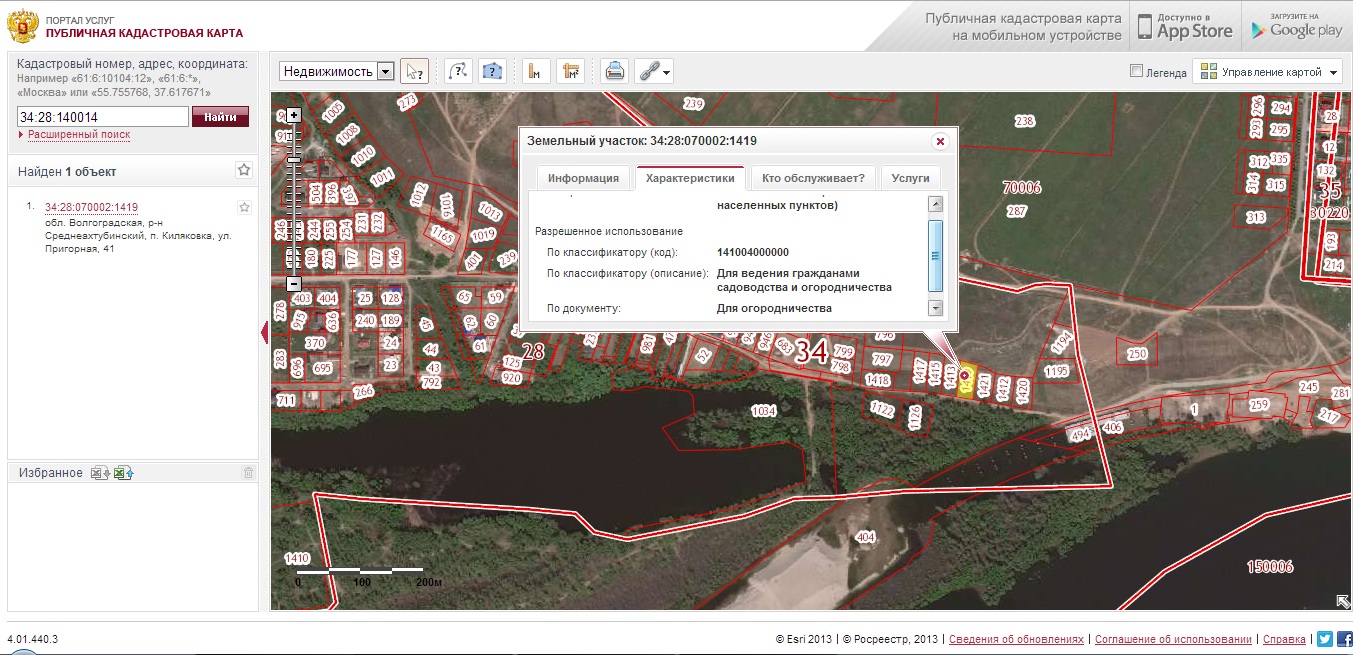
Task: Switch to the Информация tab
Action: (583, 178)
